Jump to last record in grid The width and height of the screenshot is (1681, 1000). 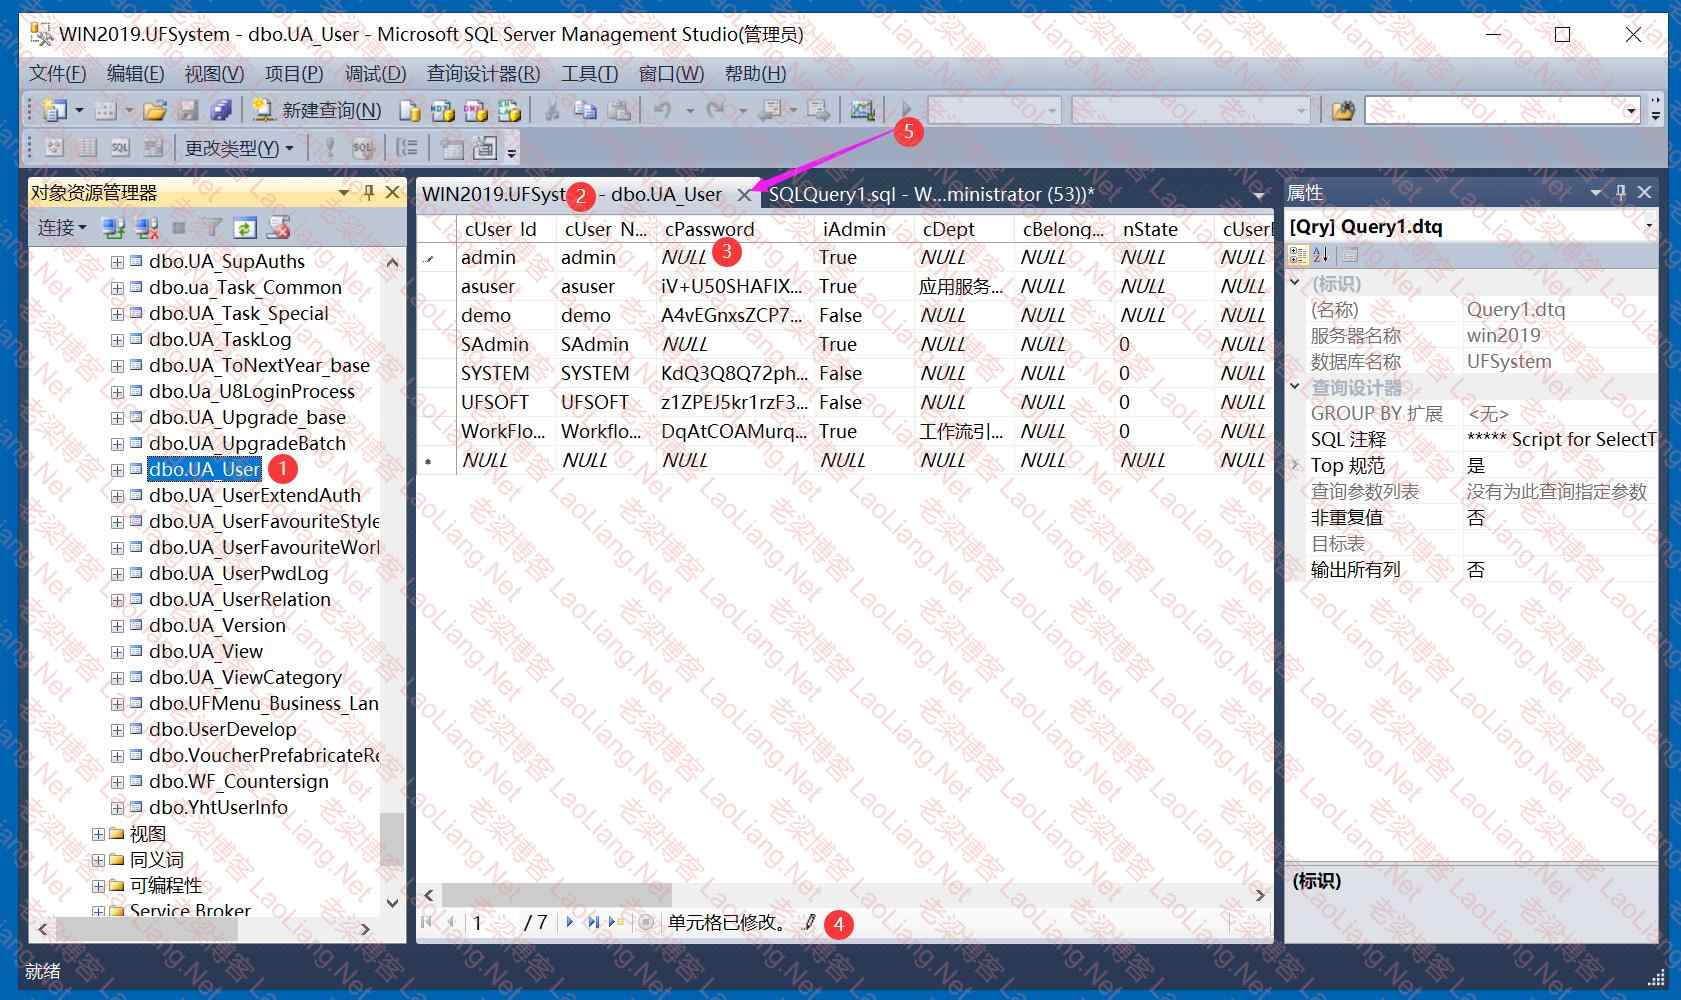coord(593,922)
